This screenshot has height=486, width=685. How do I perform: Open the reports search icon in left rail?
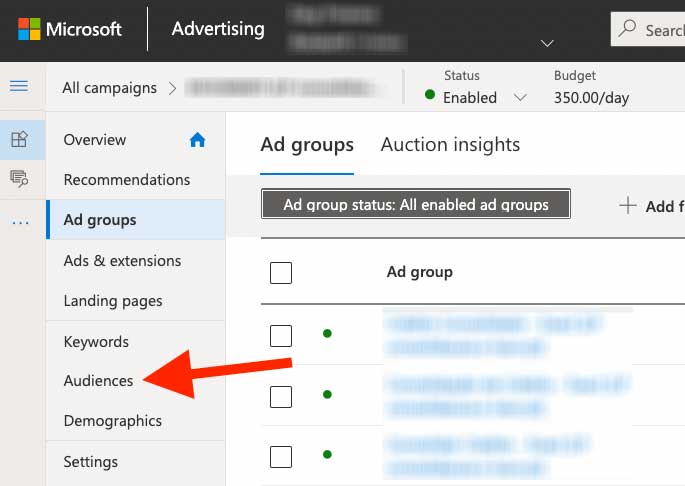click(x=19, y=179)
